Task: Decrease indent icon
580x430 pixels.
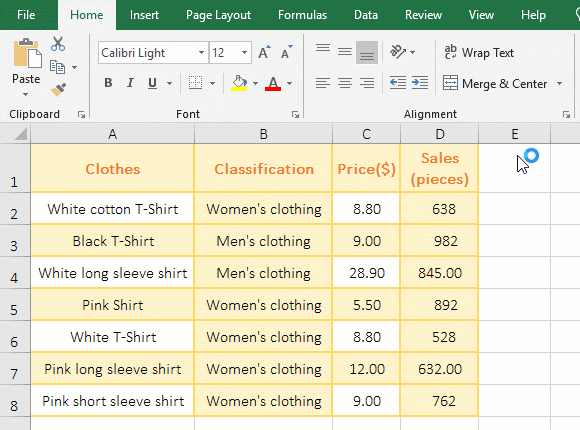Action: point(398,83)
